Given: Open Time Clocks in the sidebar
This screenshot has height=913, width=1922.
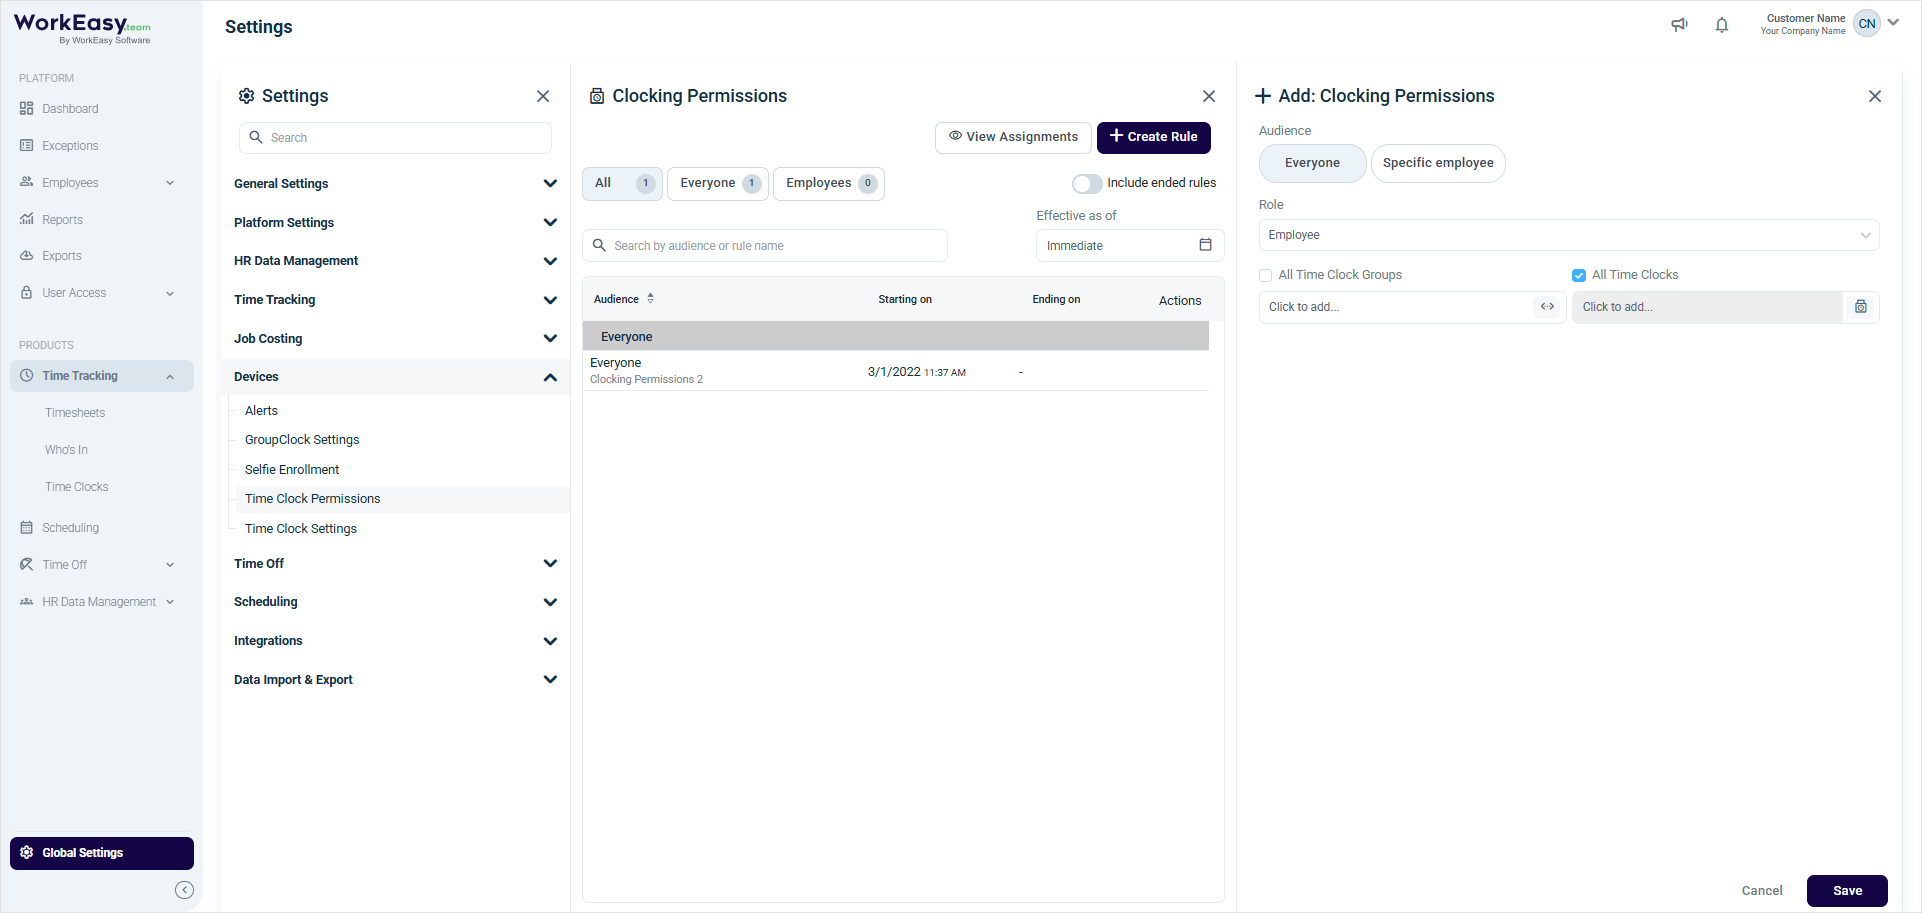Looking at the screenshot, I should (x=77, y=487).
